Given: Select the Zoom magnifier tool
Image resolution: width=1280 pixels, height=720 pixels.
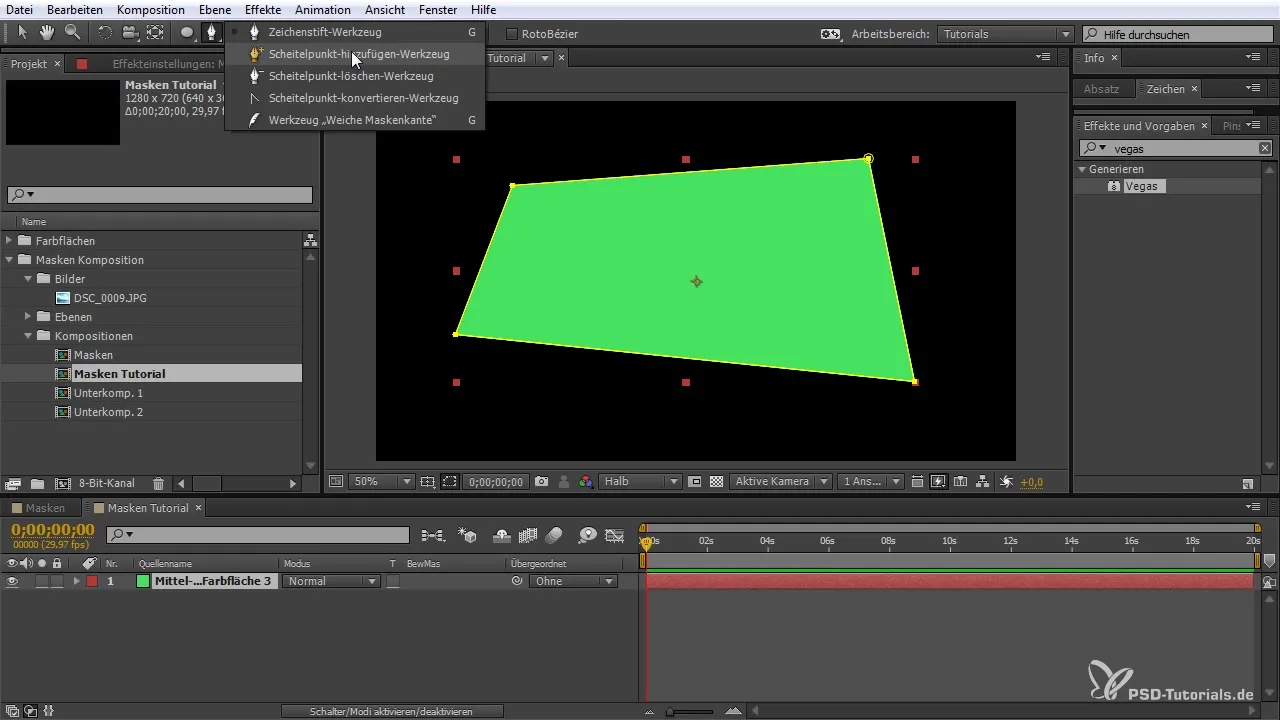Looking at the screenshot, I should tap(72, 32).
